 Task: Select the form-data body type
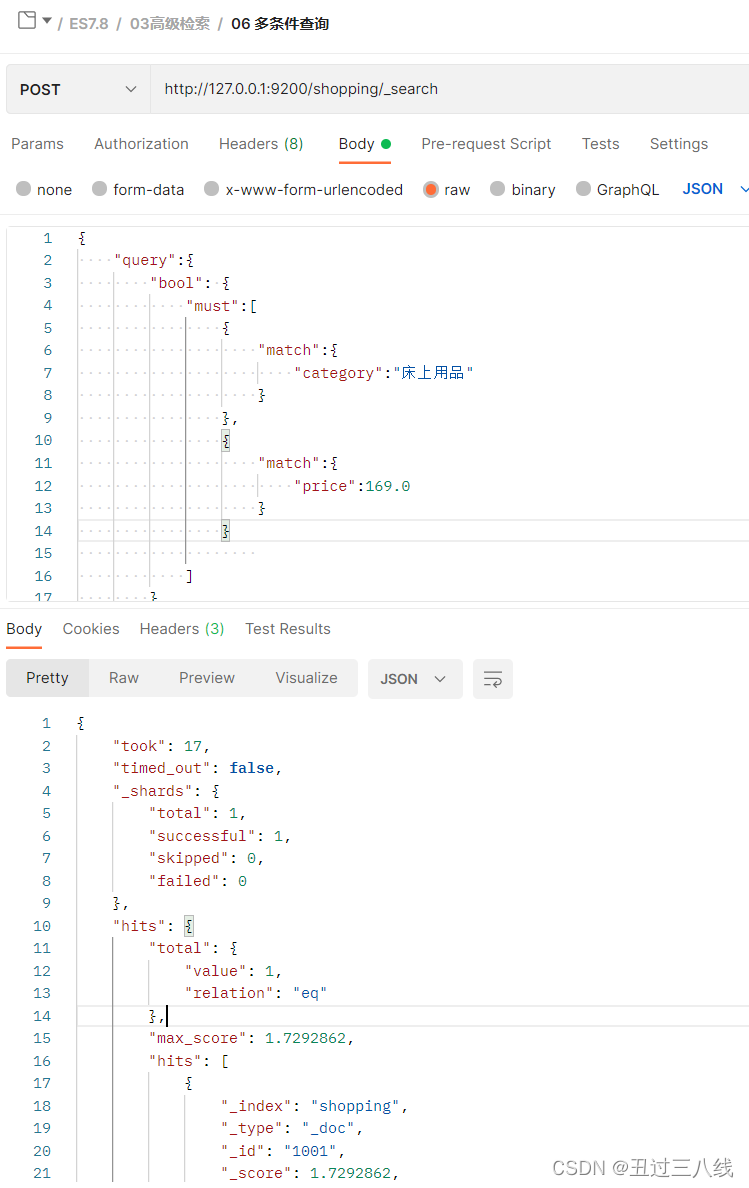click(x=138, y=189)
